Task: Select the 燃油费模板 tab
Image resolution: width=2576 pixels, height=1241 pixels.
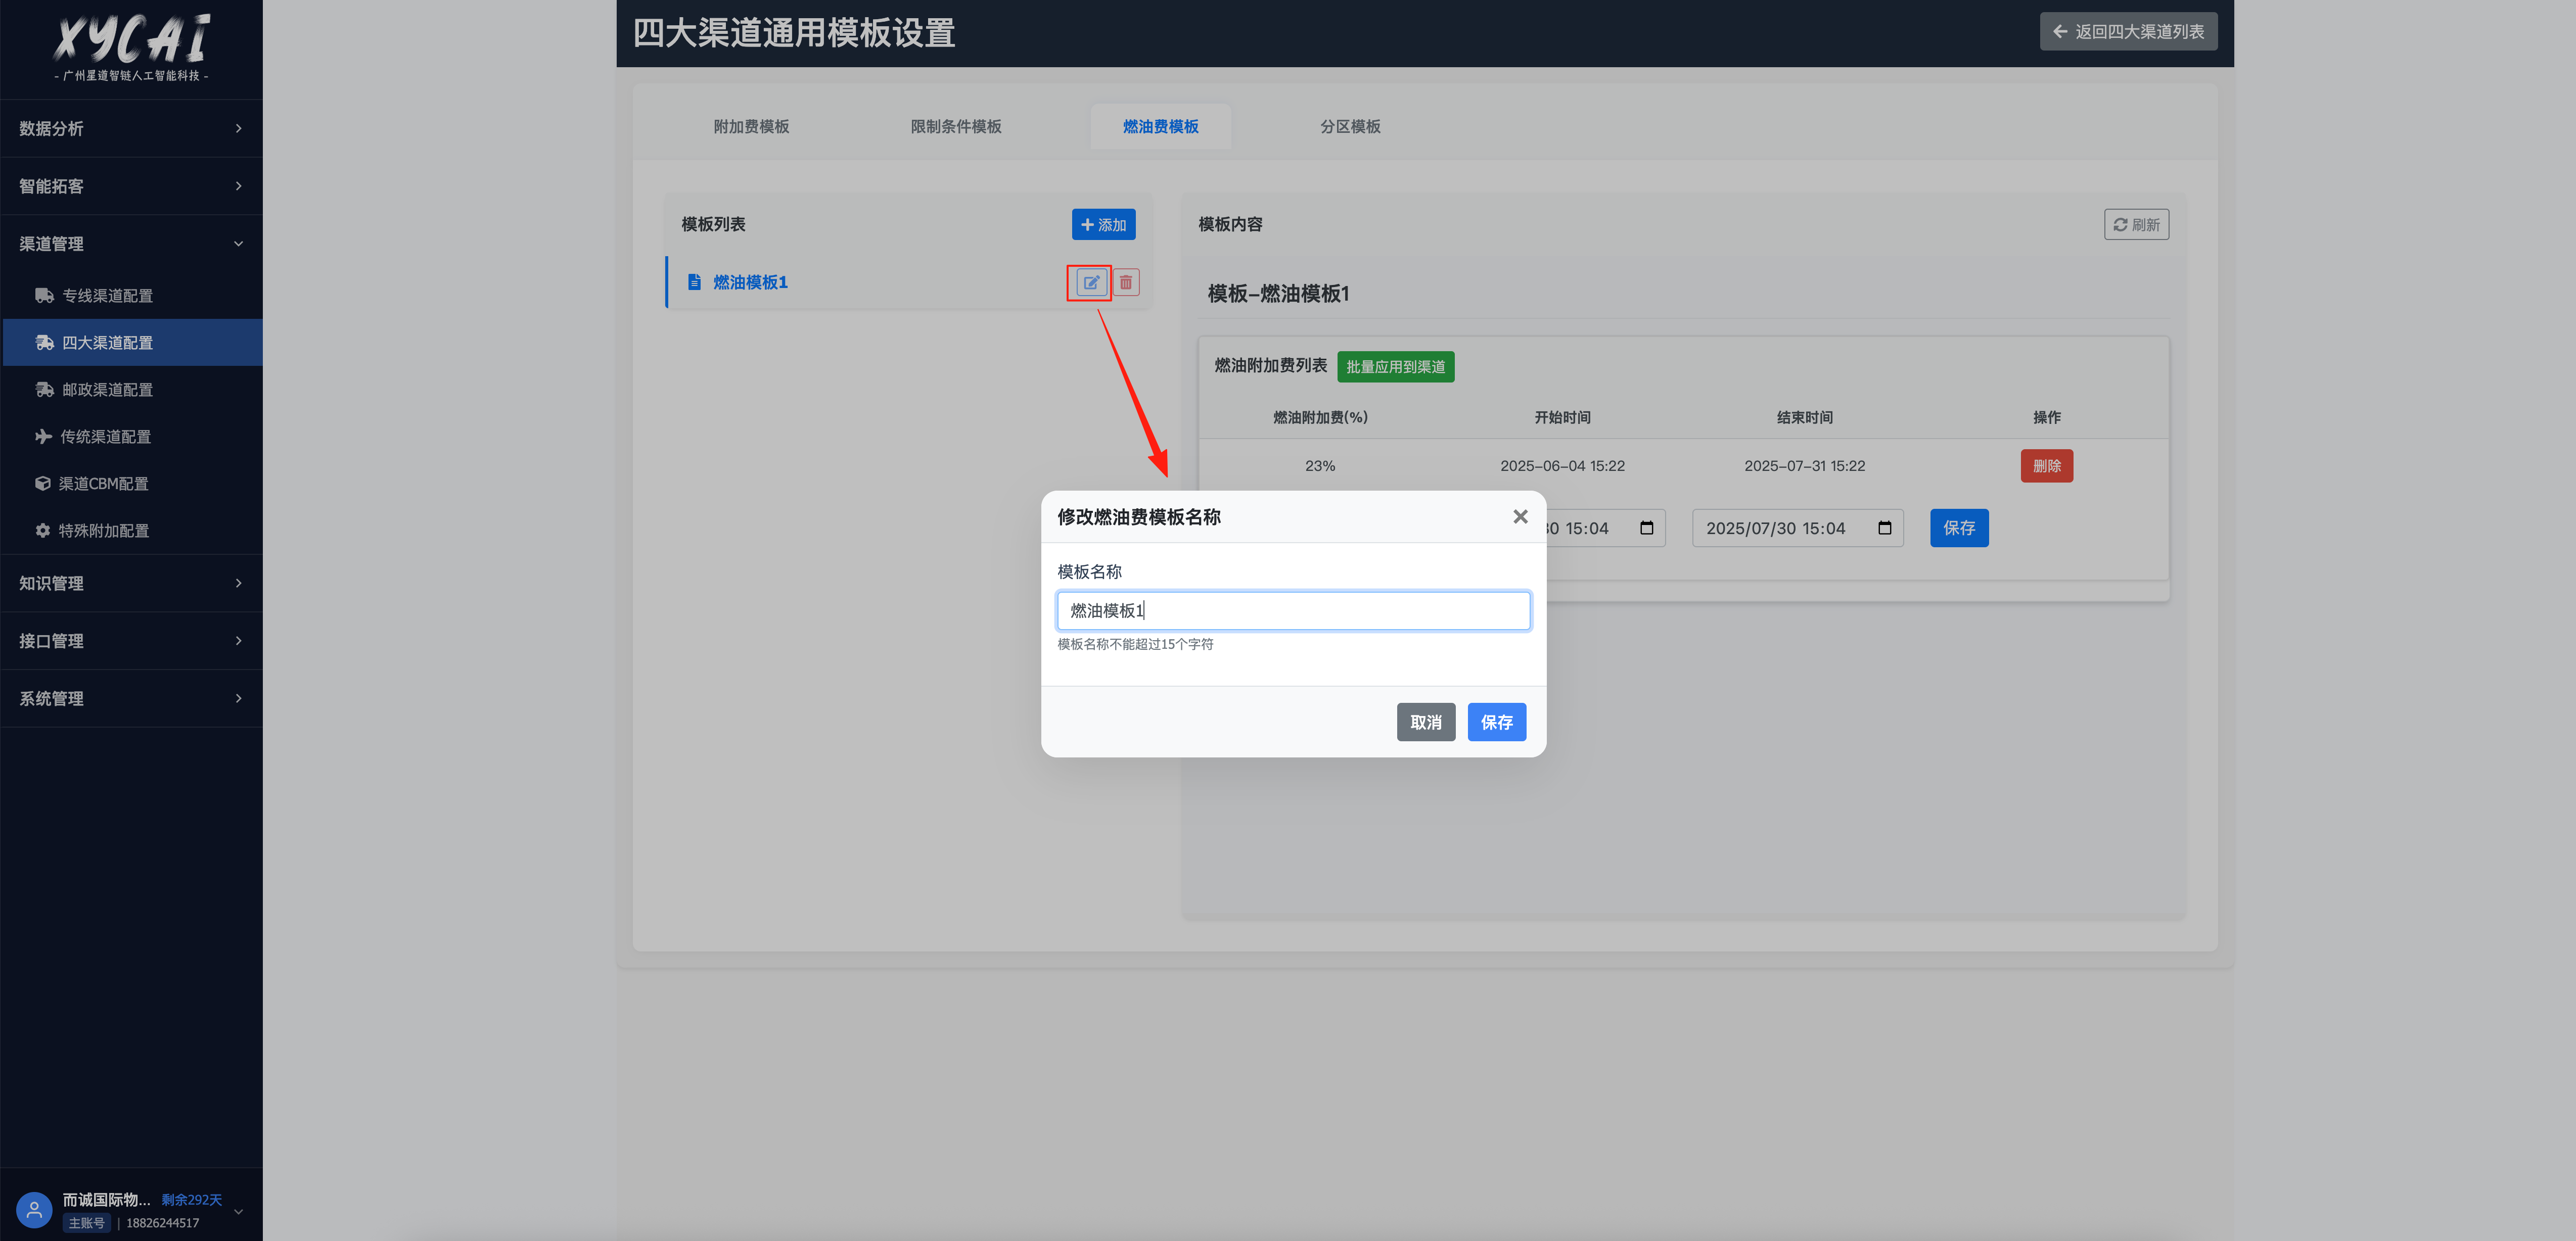Action: pyautogui.click(x=1160, y=126)
